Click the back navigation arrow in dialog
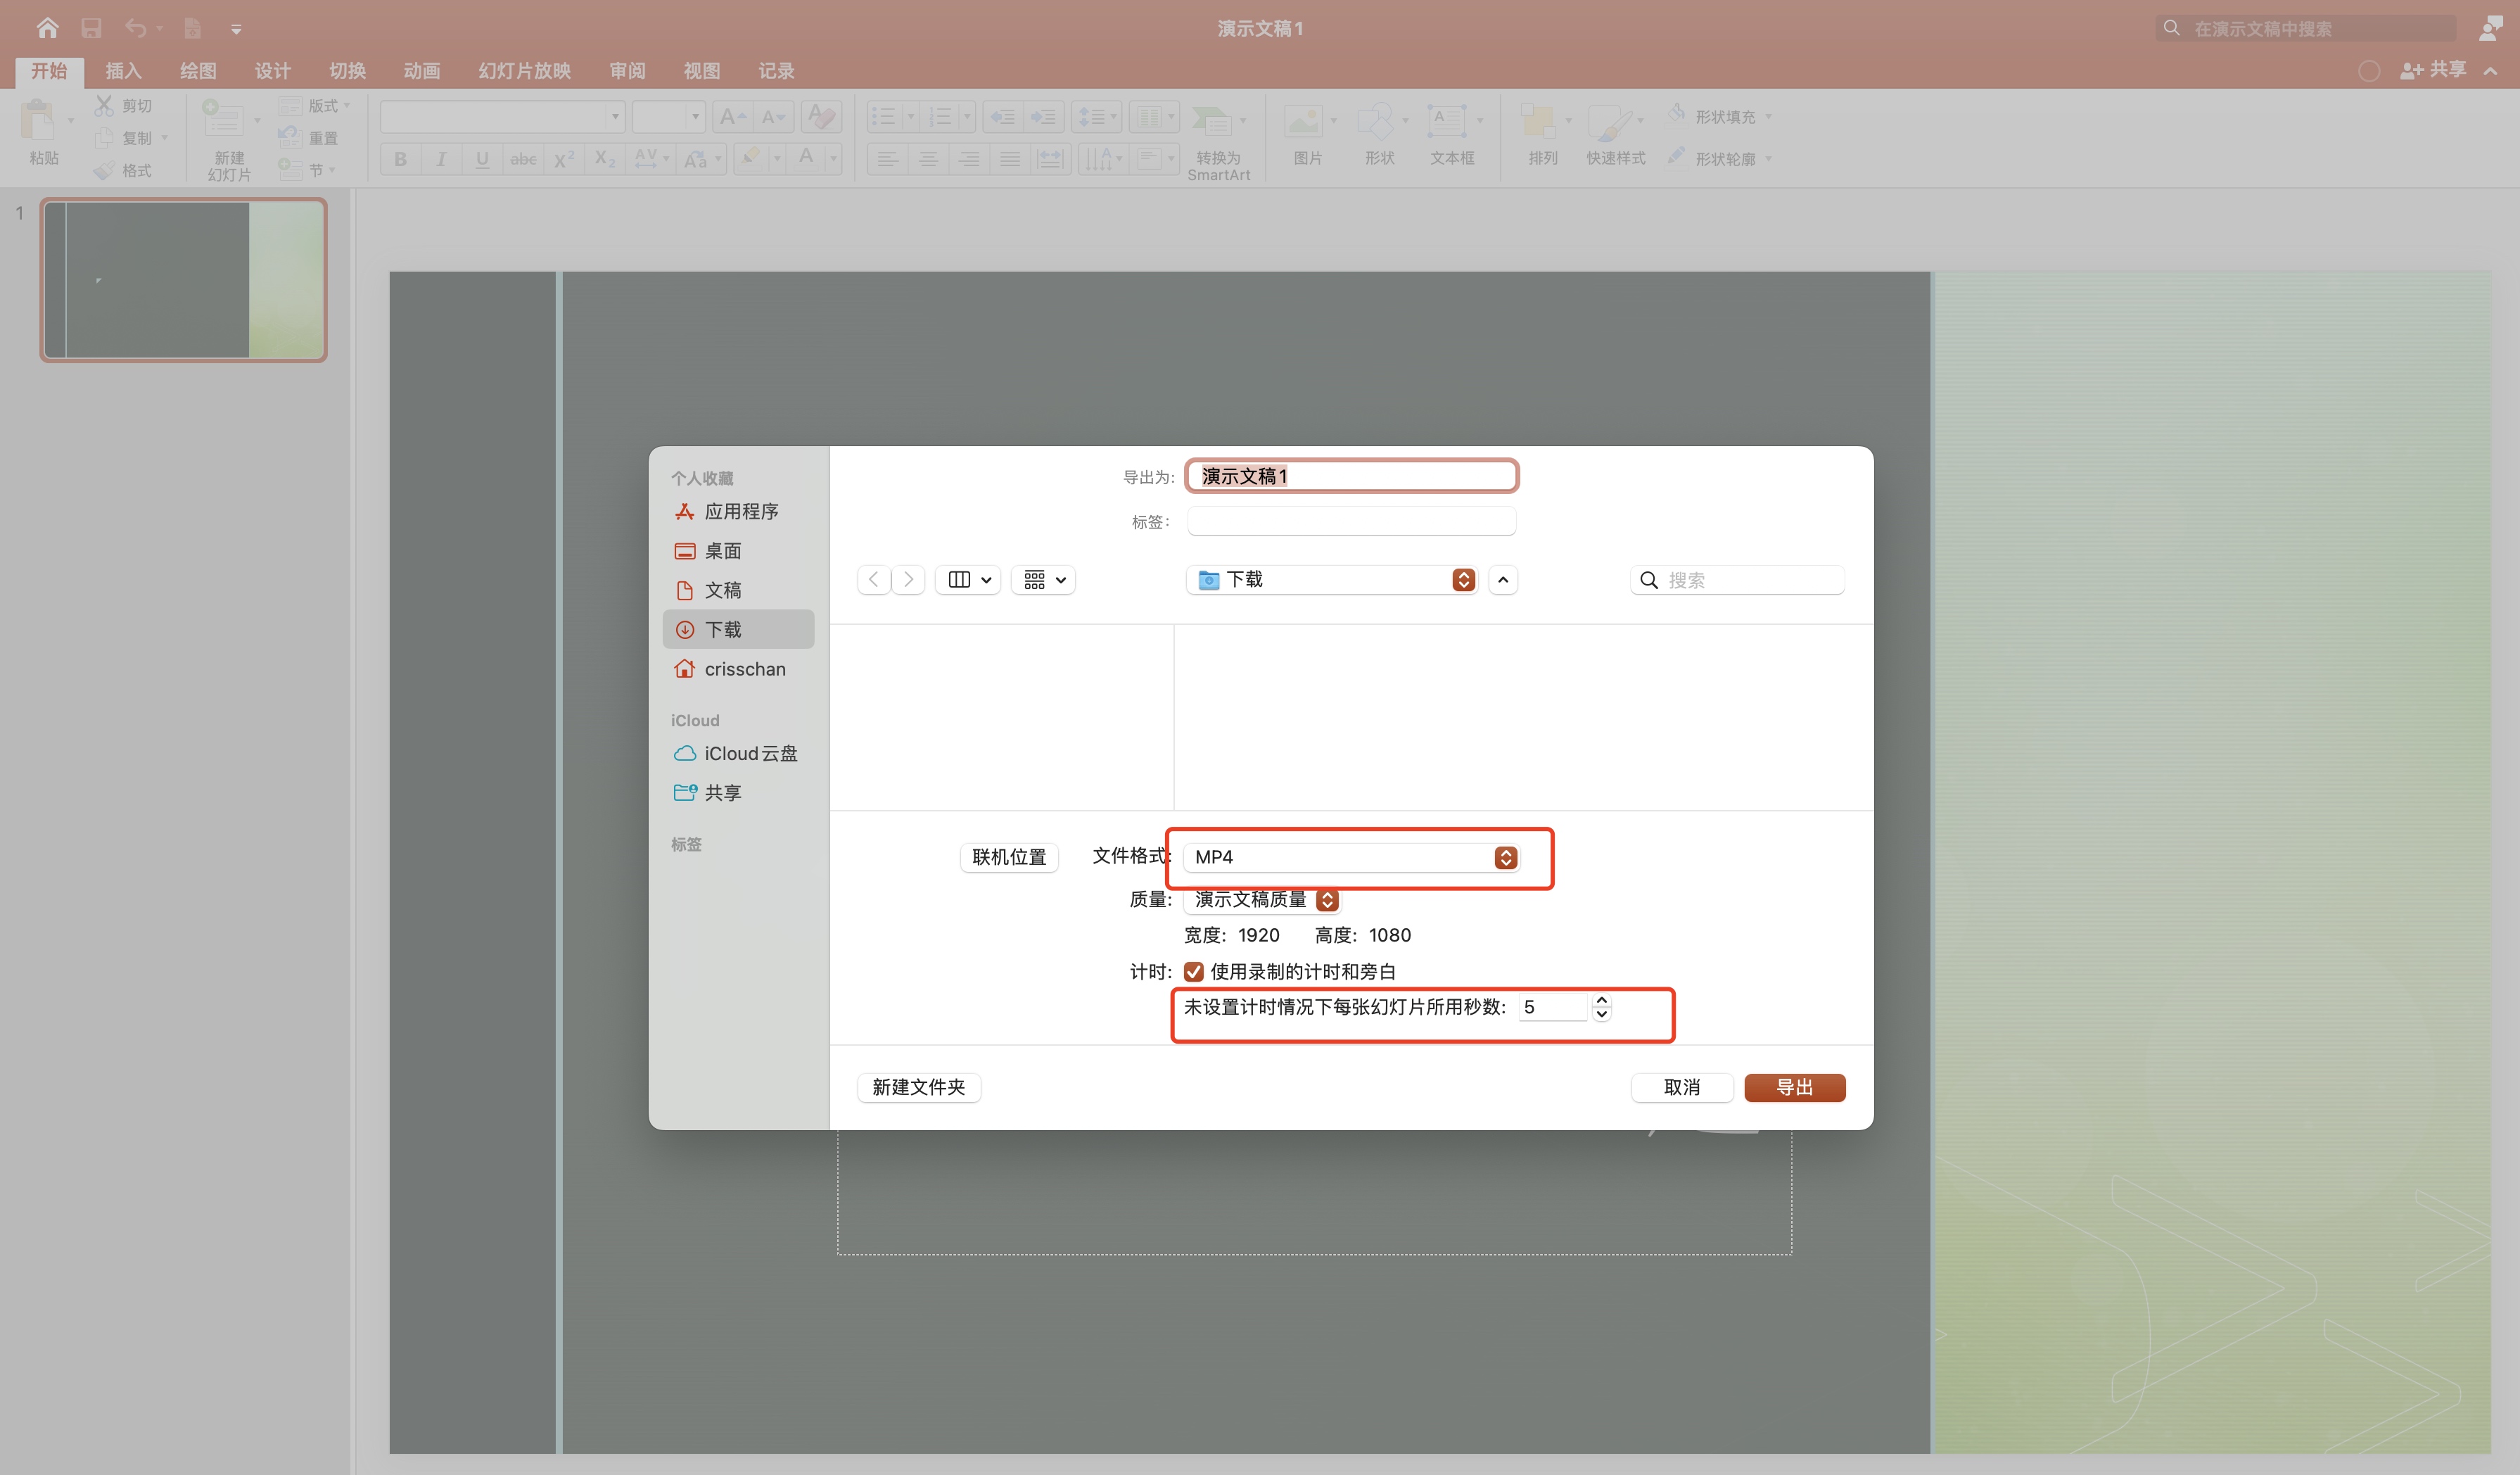The width and height of the screenshot is (2520, 1475). (873, 580)
